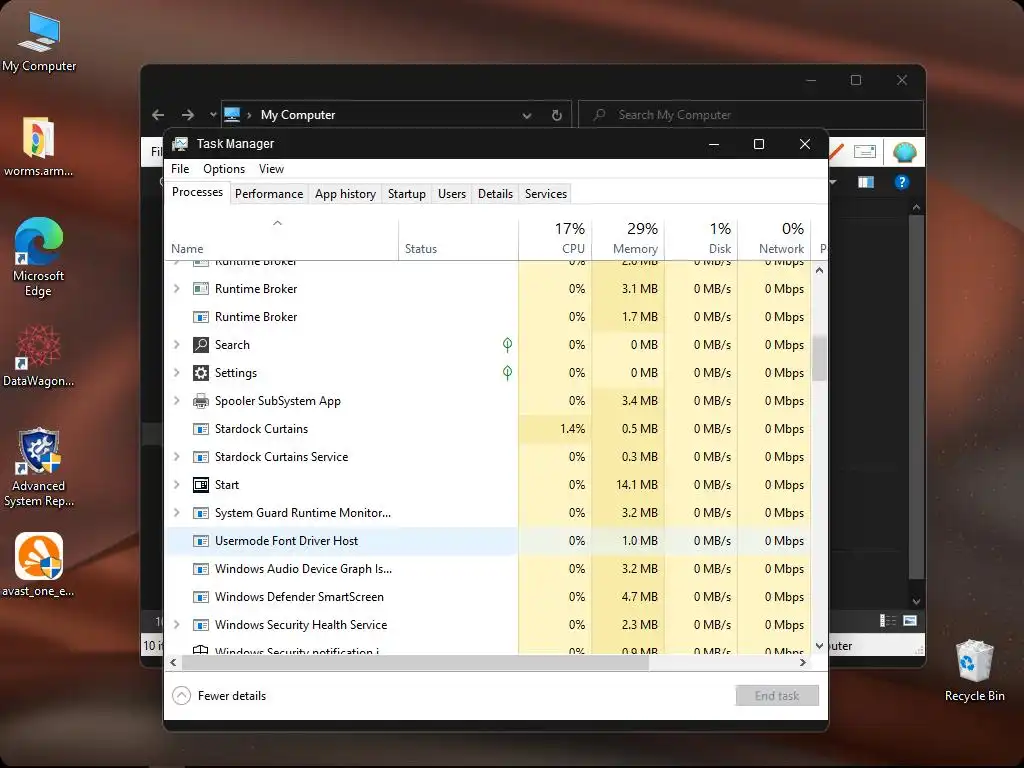Open Help in the My Computer window
Viewport: 1024px width, 768px height.
click(901, 182)
